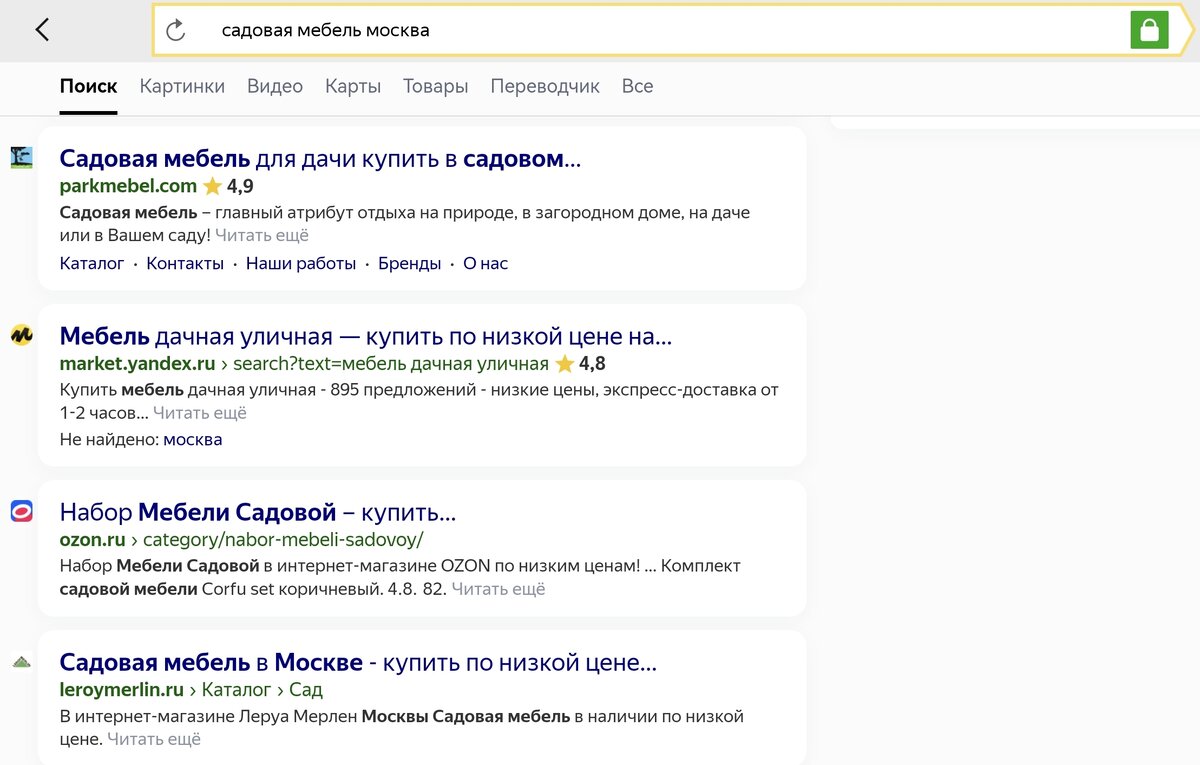Click the green padlock security icon
1200x765 pixels.
tap(1149, 30)
